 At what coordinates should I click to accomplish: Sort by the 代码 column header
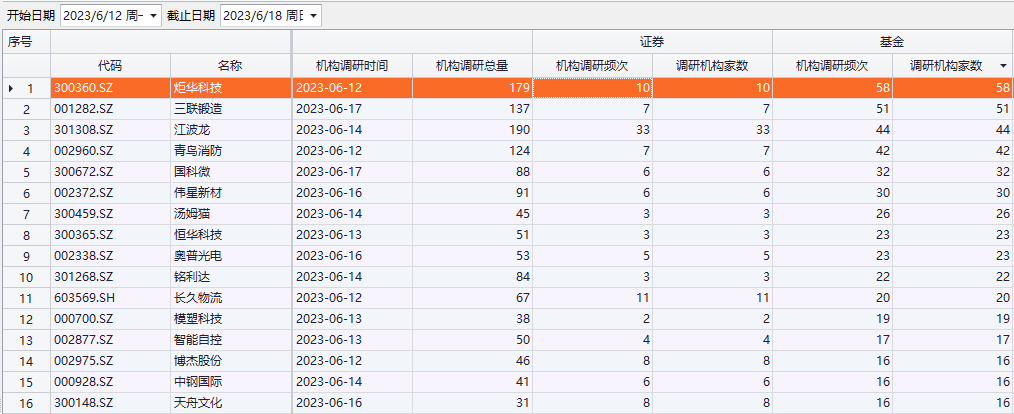point(110,66)
